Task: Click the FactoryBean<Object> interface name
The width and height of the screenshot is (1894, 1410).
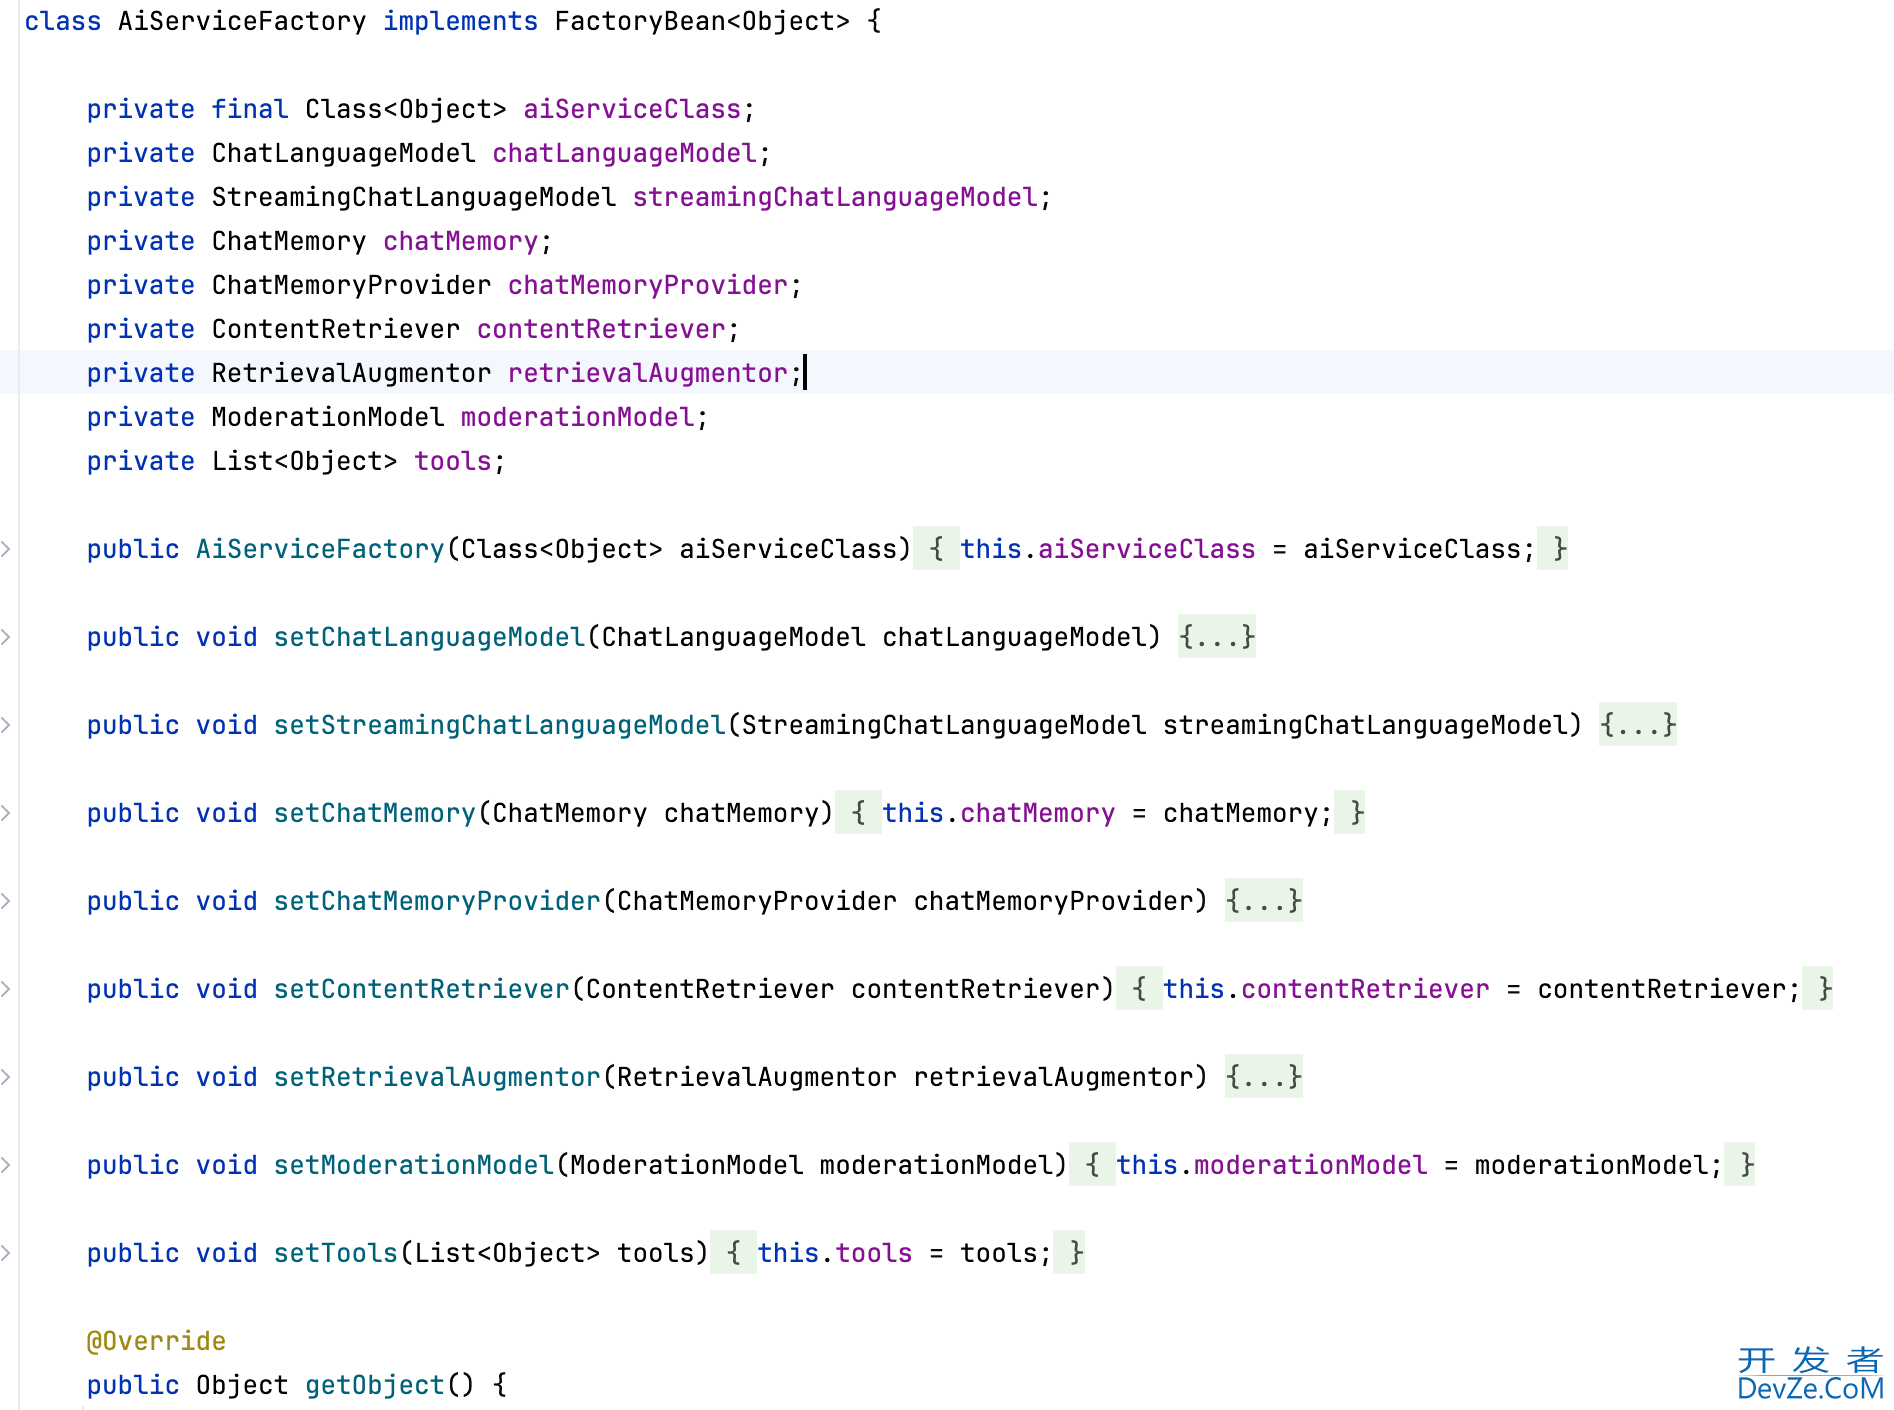Action: [702, 21]
